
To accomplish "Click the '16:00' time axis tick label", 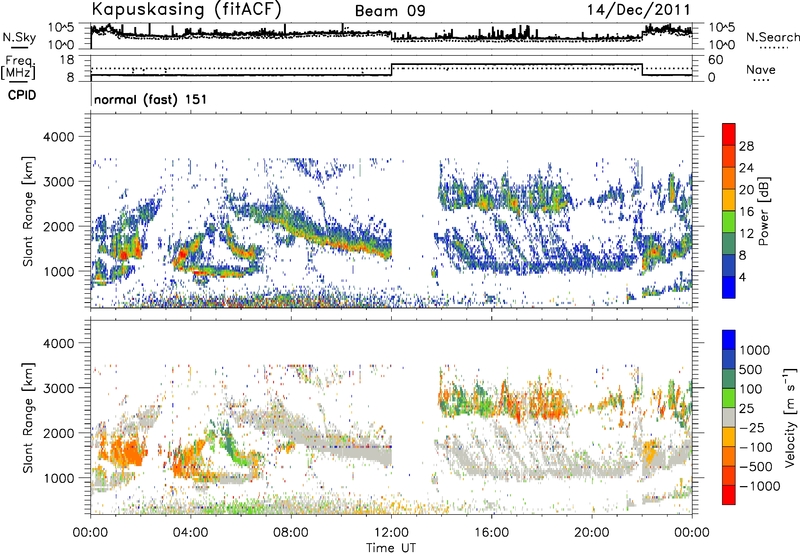I will point(491,533).
